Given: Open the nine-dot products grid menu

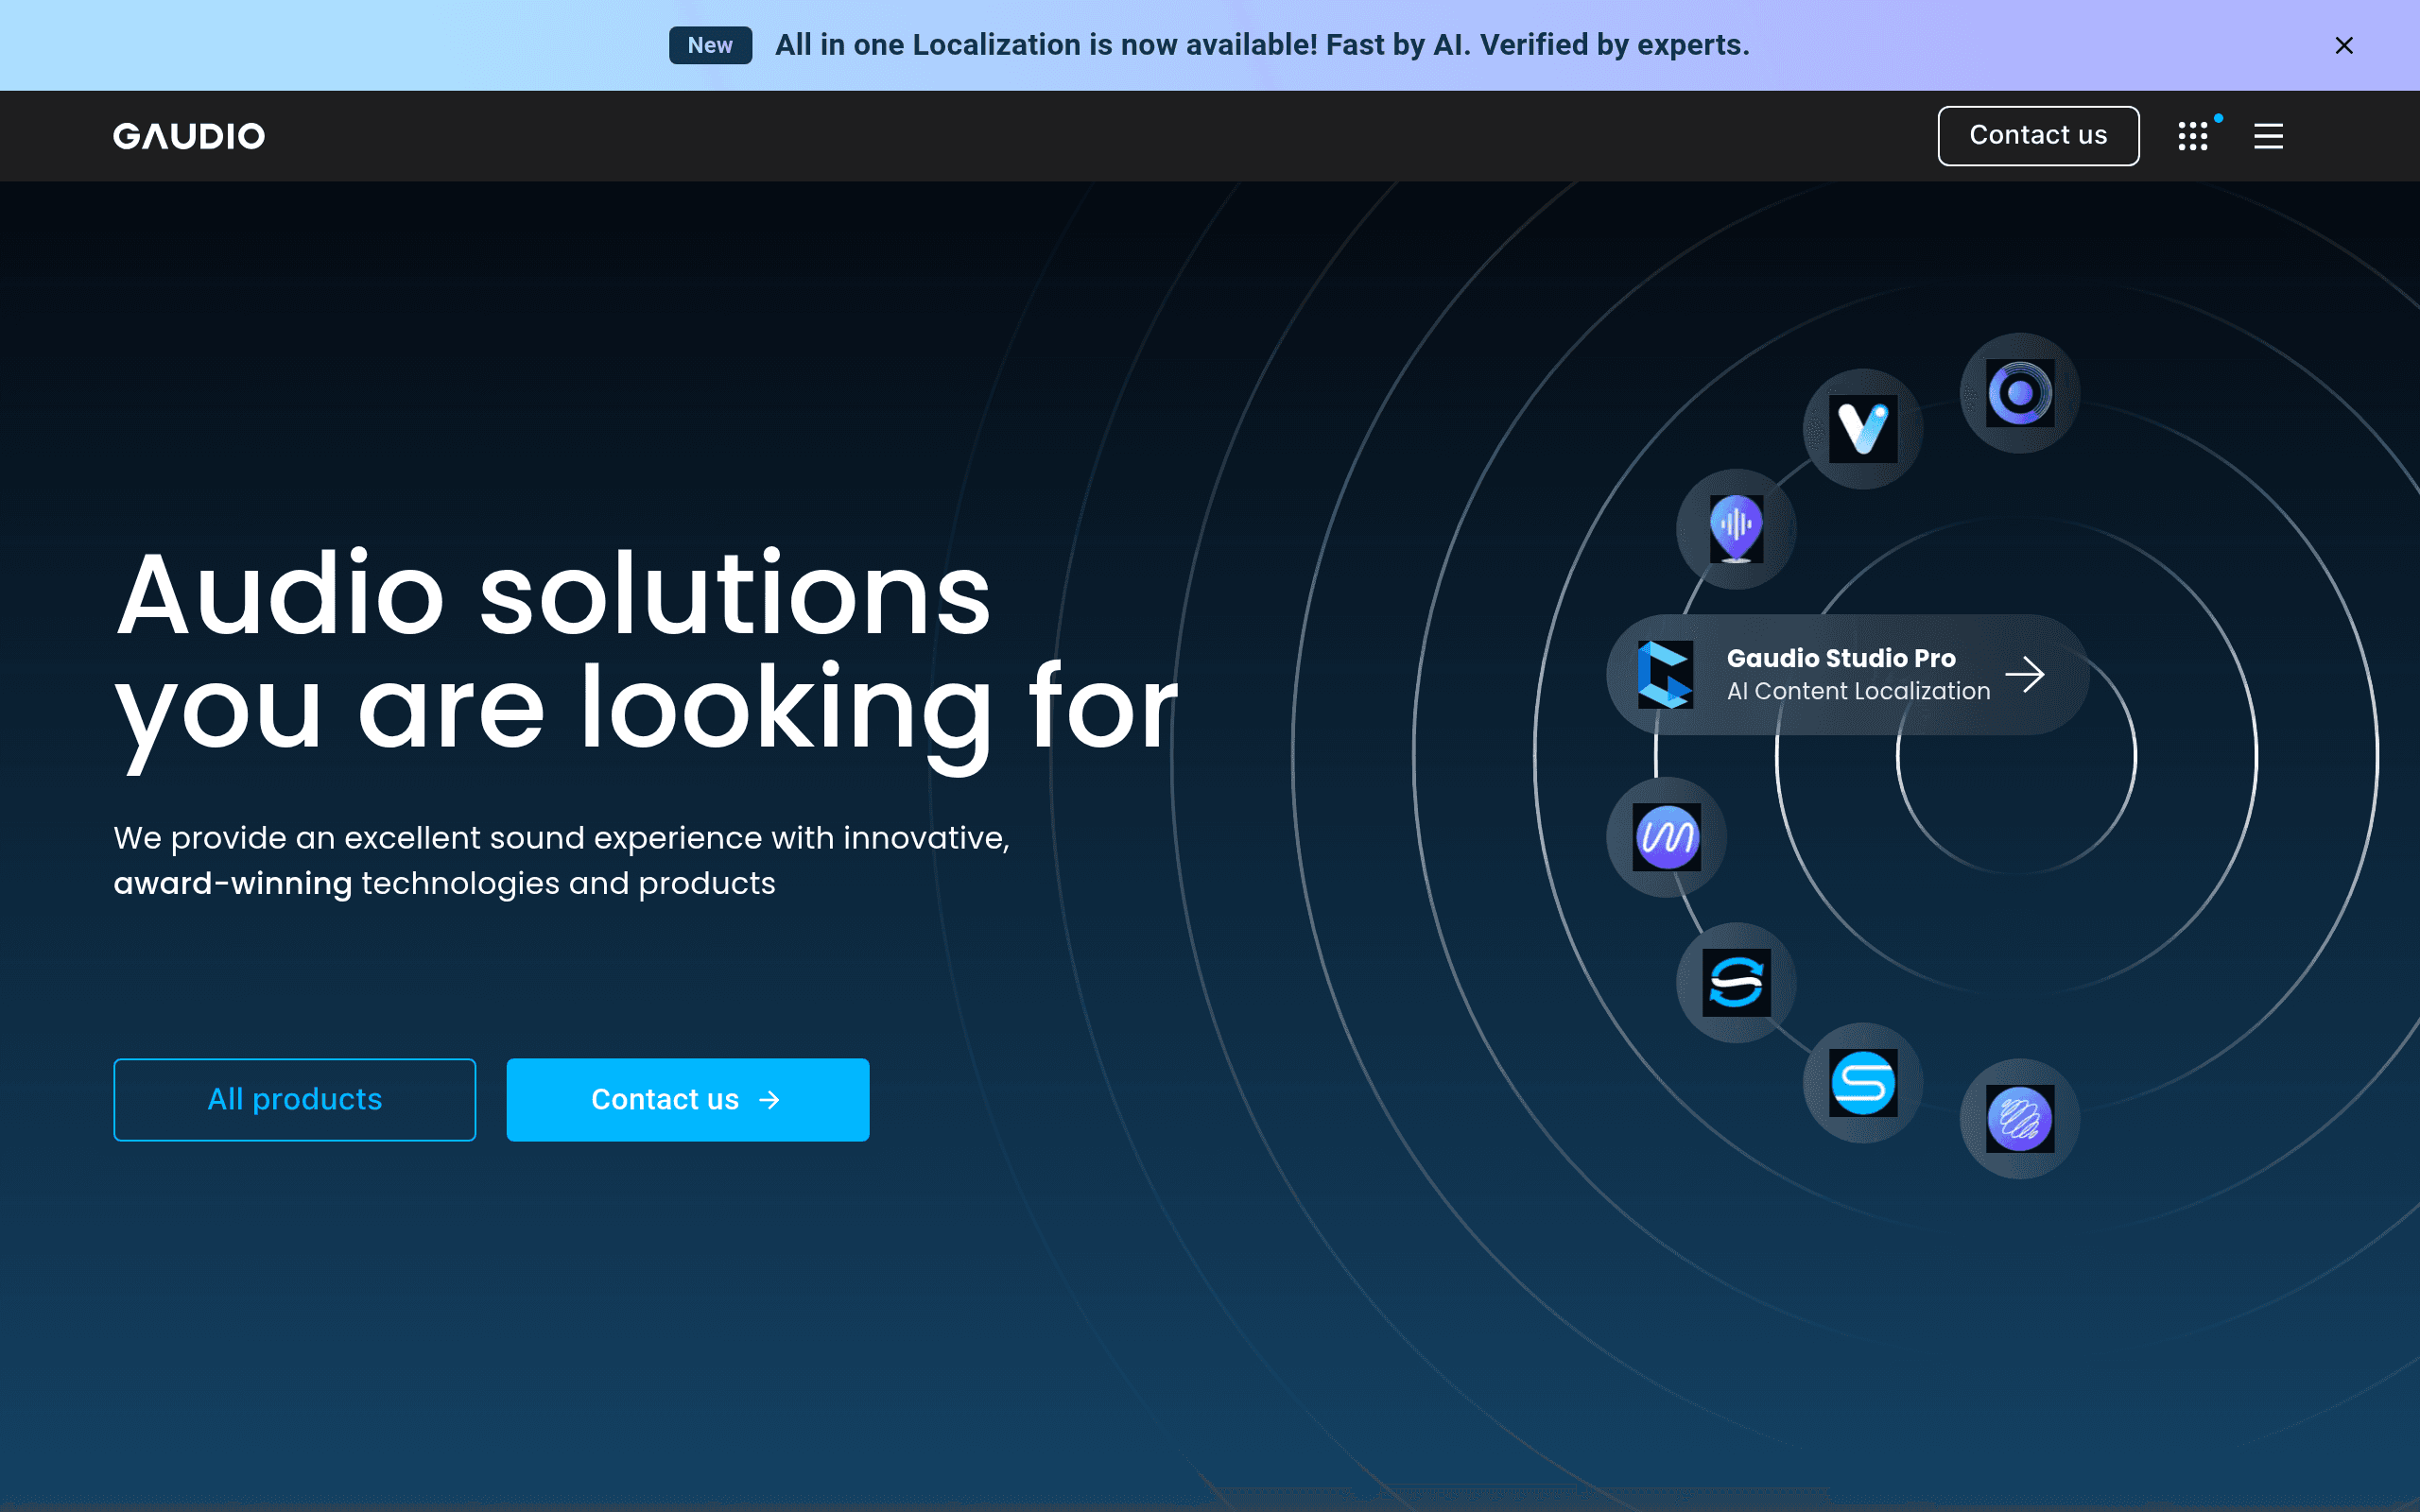Looking at the screenshot, I should (2193, 136).
